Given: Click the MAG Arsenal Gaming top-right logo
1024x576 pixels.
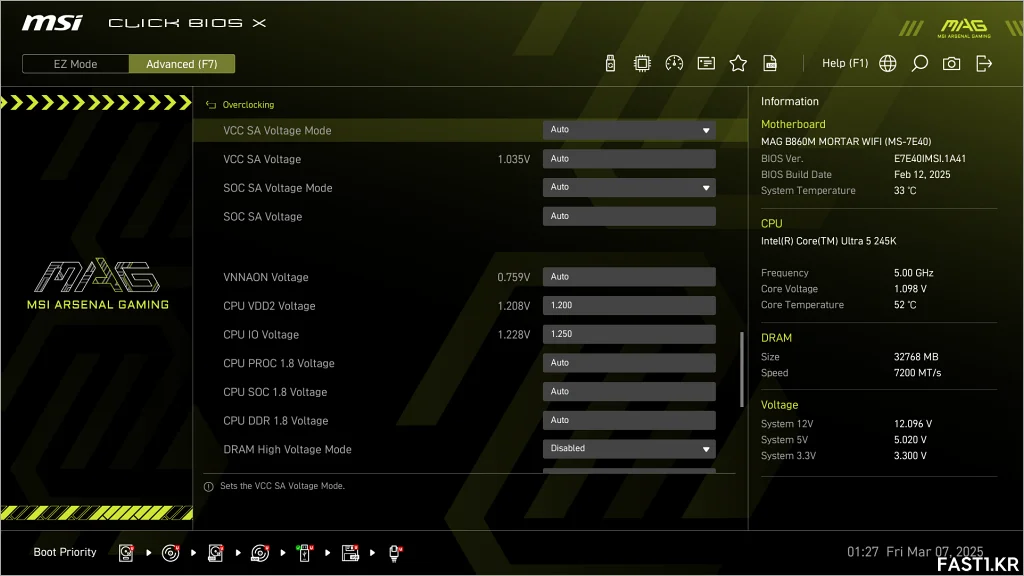Looking at the screenshot, I should click(x=964, y=27).
